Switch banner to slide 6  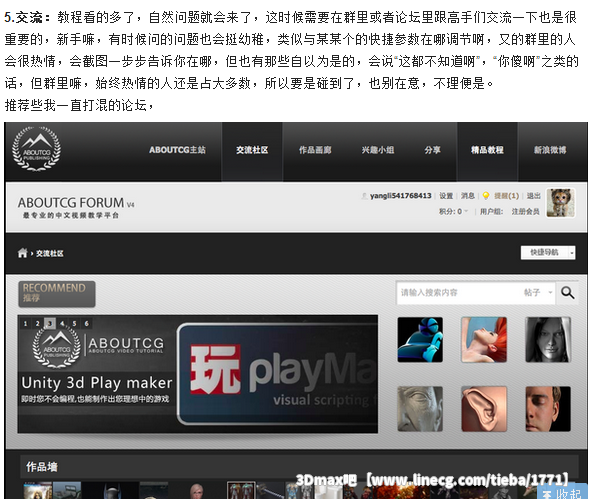click(86, 323)
